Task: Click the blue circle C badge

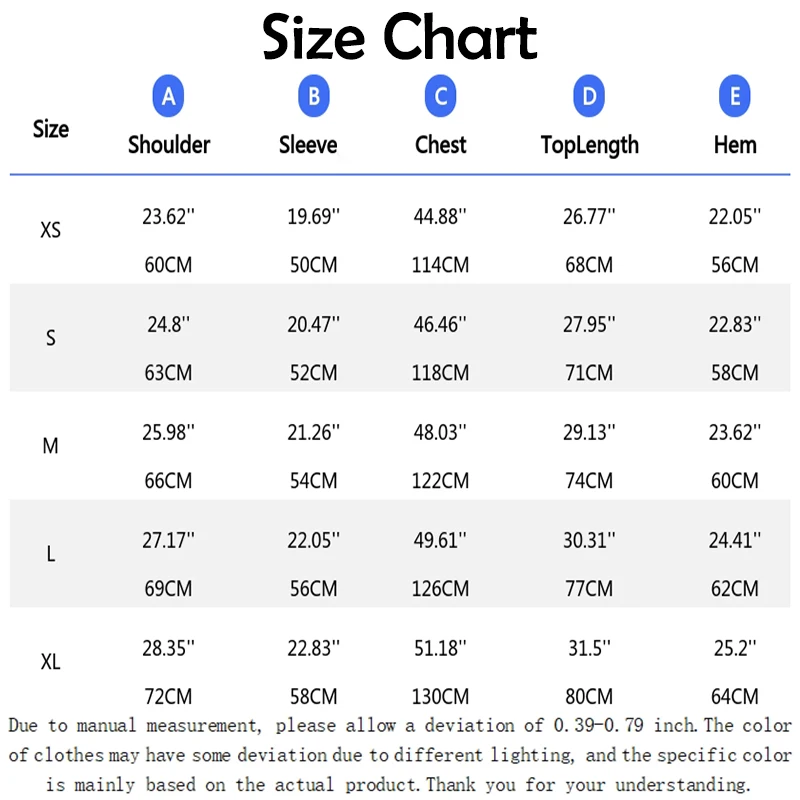Action: pyautogui.click(x=440, y=97)
